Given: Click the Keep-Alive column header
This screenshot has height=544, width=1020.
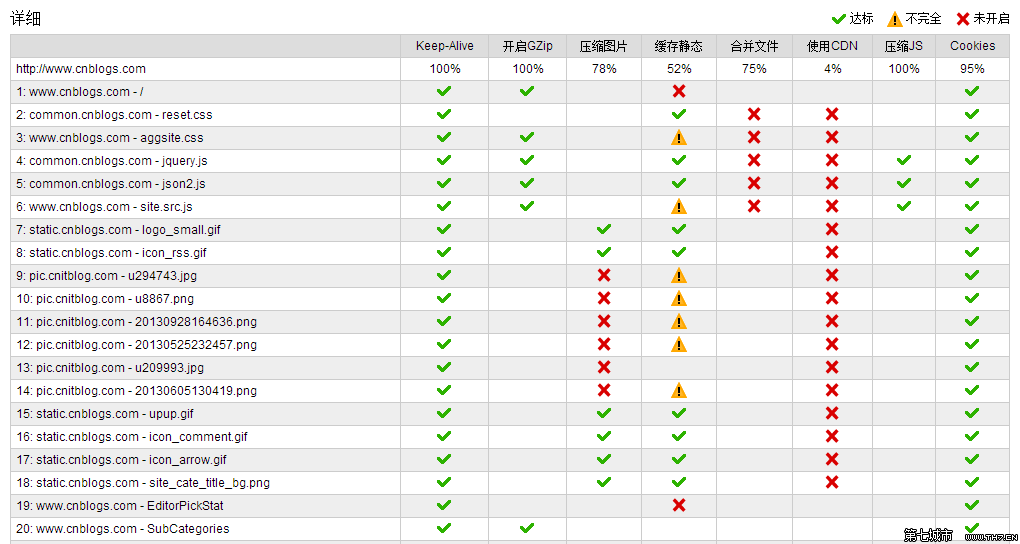Looking at the screenshot, I should coord(445,46).
